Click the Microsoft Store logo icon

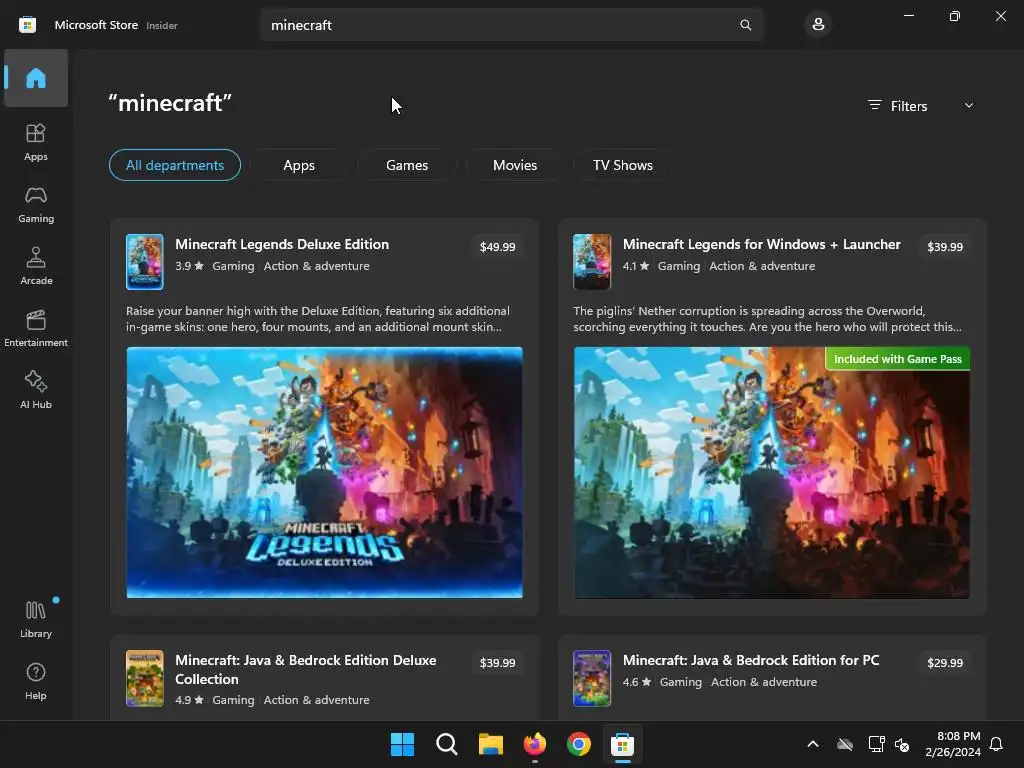click(x=27, y=25)
